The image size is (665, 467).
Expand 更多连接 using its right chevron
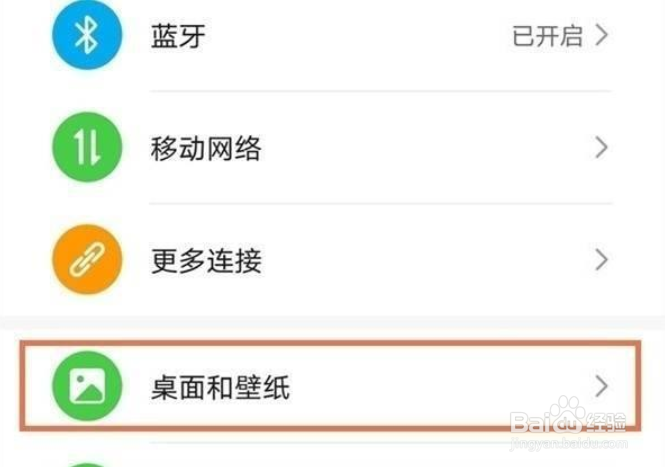[x=601, y=261]
